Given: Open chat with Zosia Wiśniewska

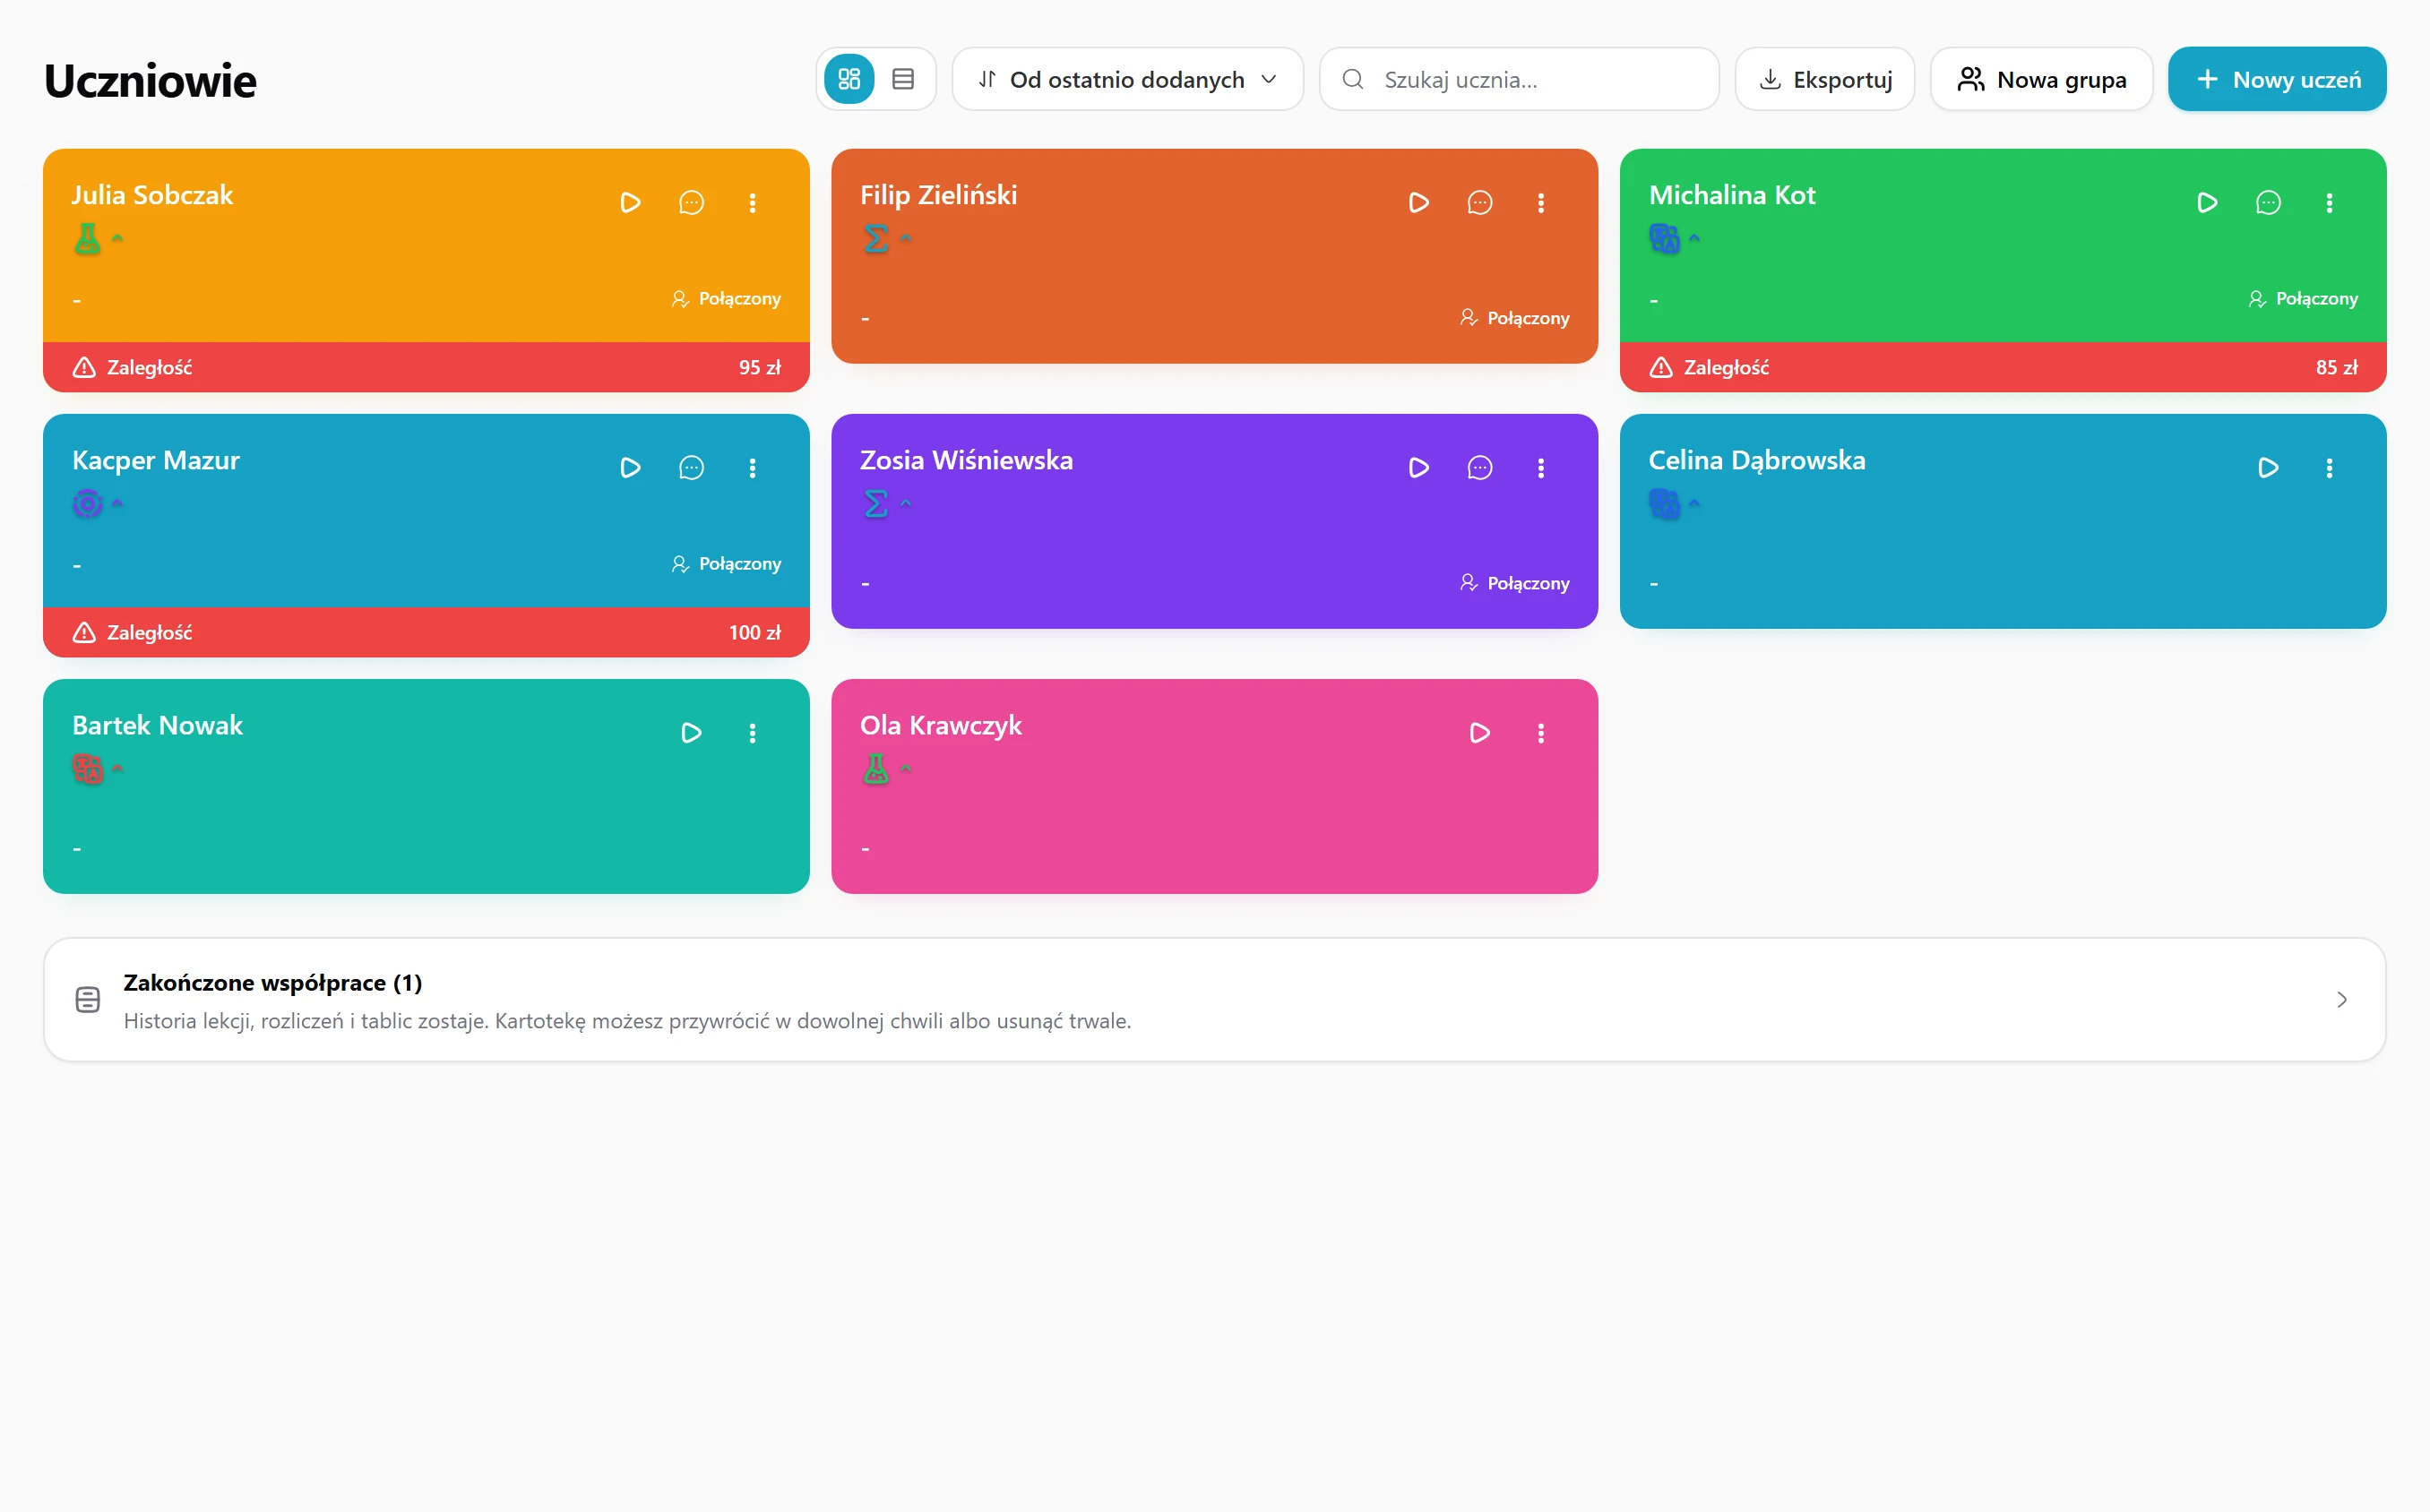Looking at the screenshot, I should tap(1480, 468).
